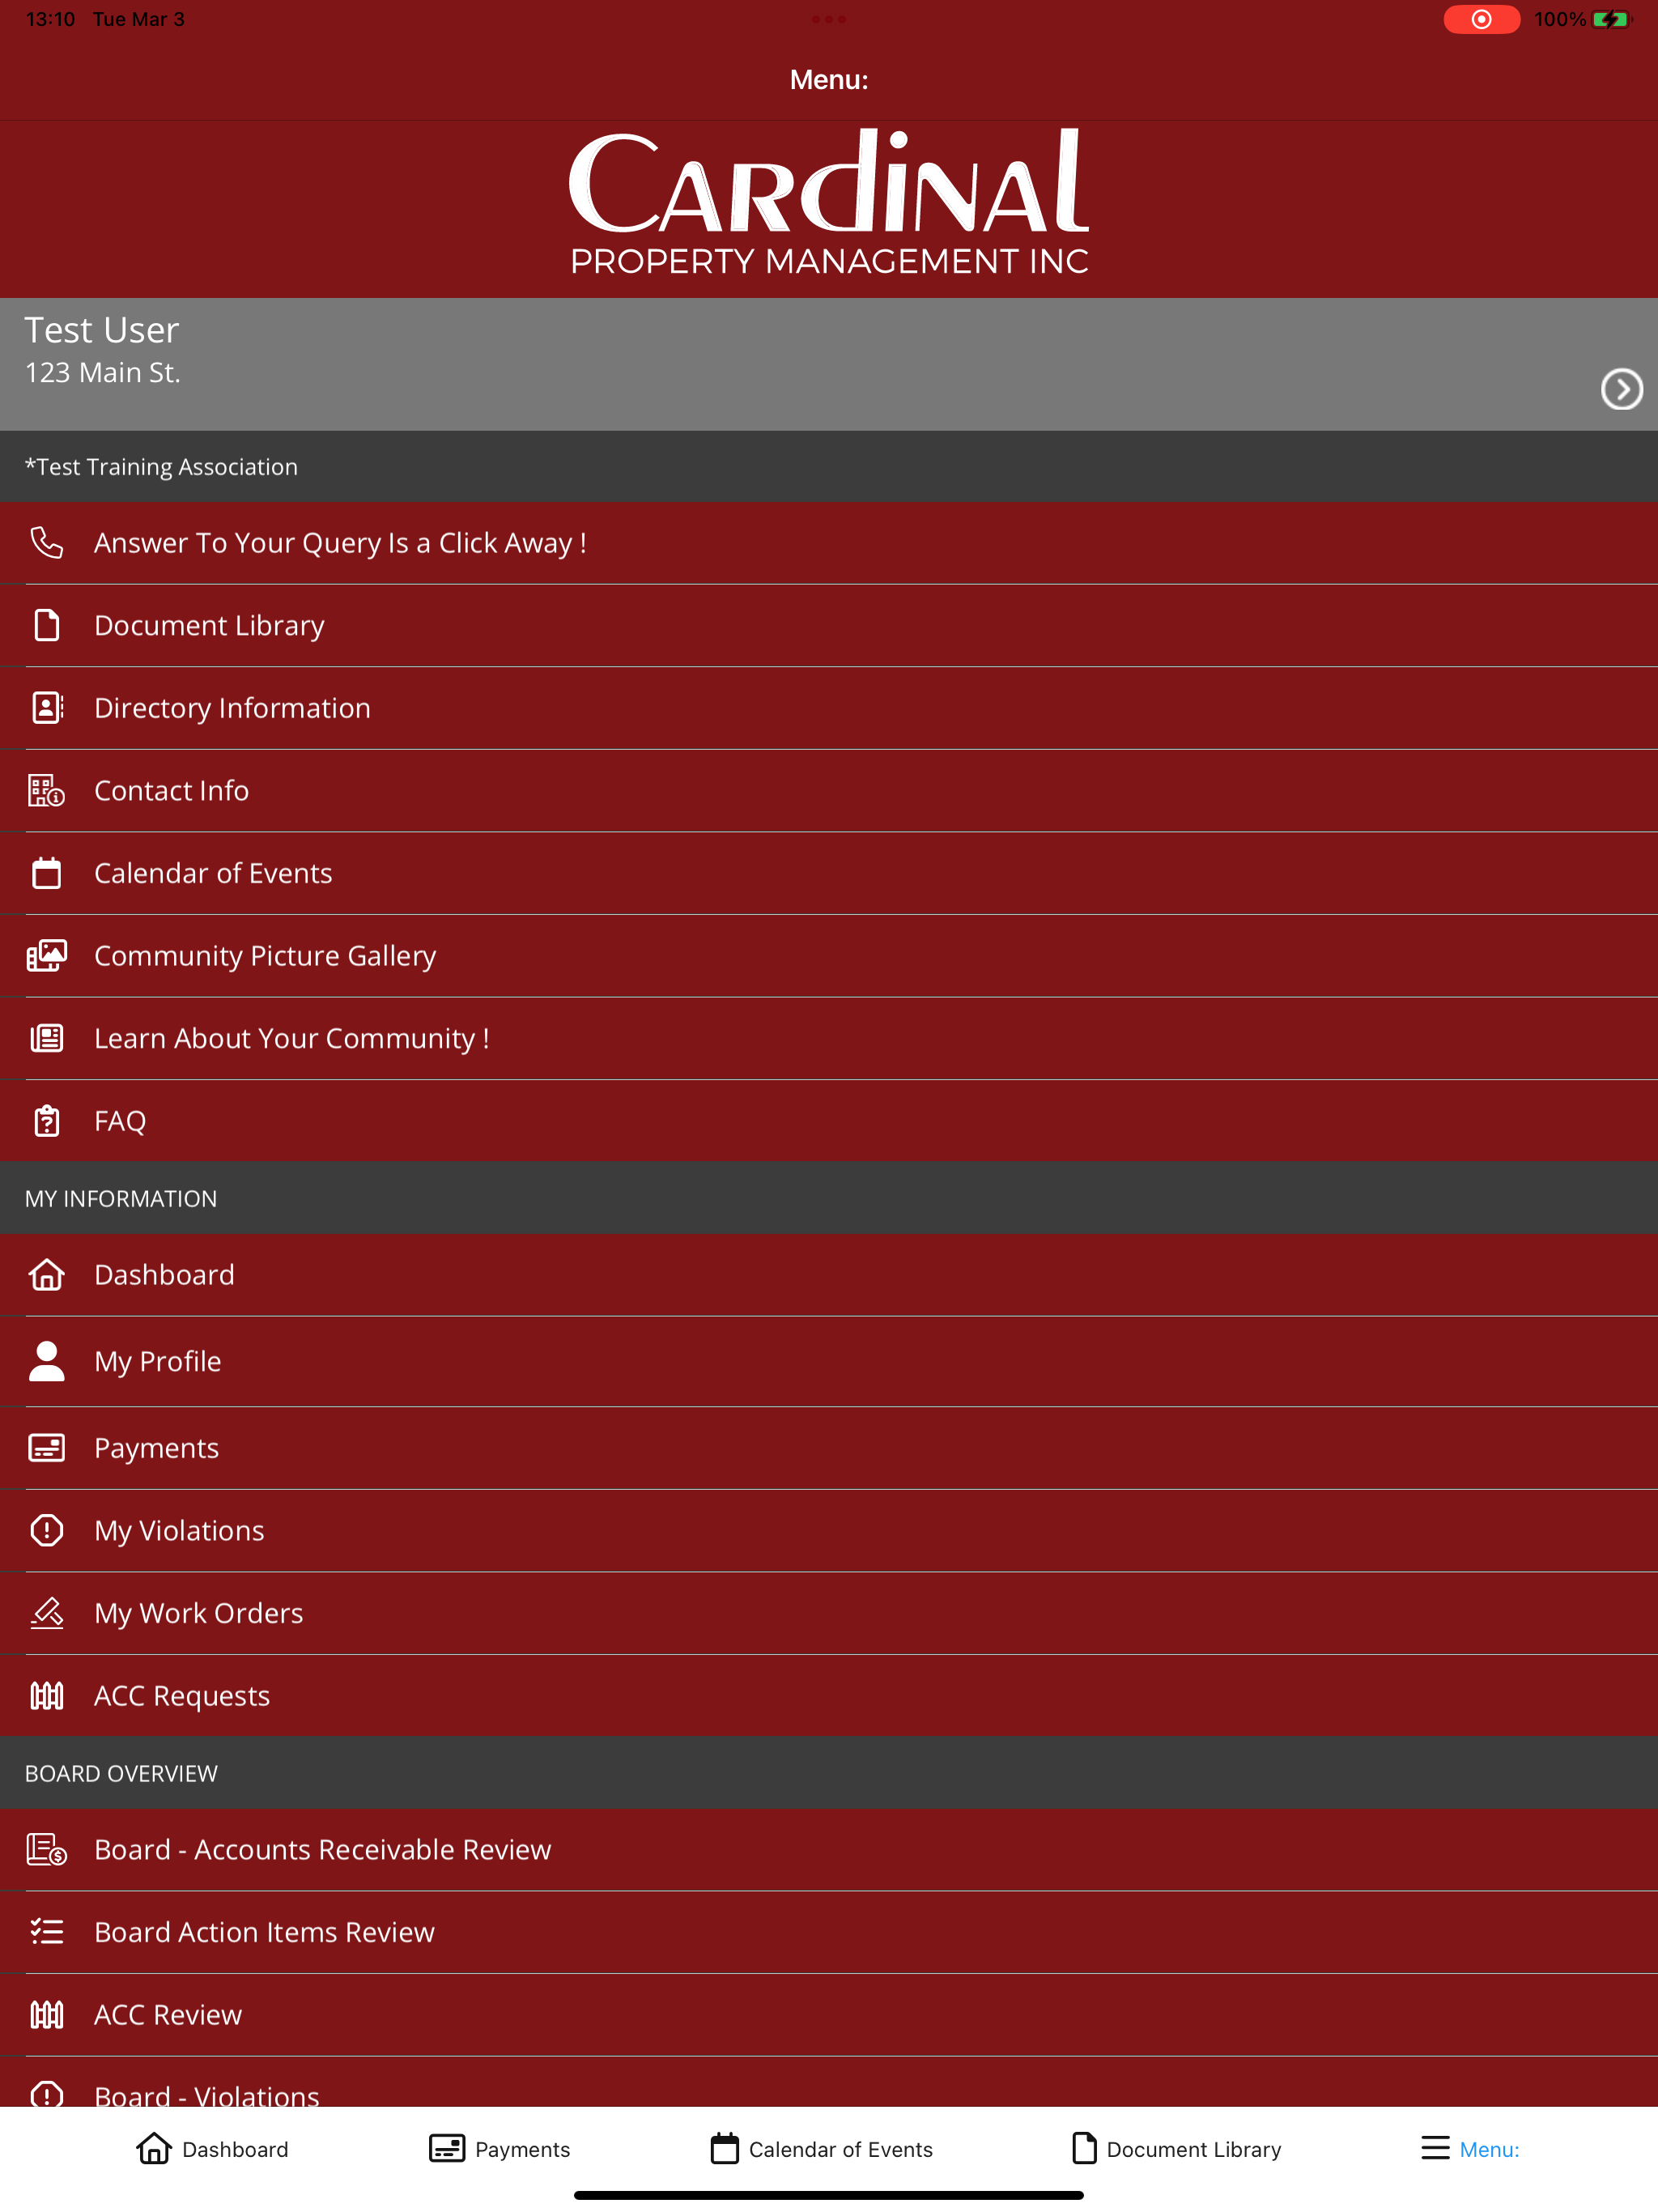1658x2212 pixels.
Task: Open the Document Library menu entry
Action: [x=829, y=626]
